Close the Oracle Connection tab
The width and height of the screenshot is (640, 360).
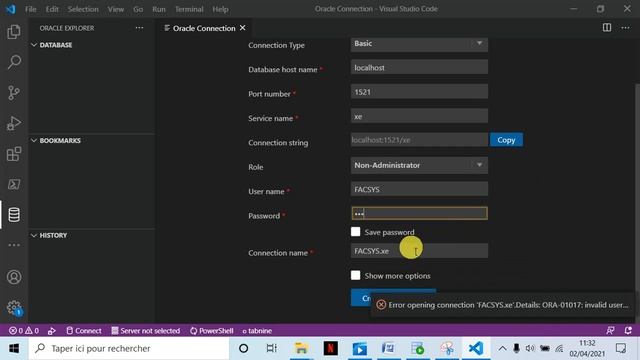click(x=243, y=28)
